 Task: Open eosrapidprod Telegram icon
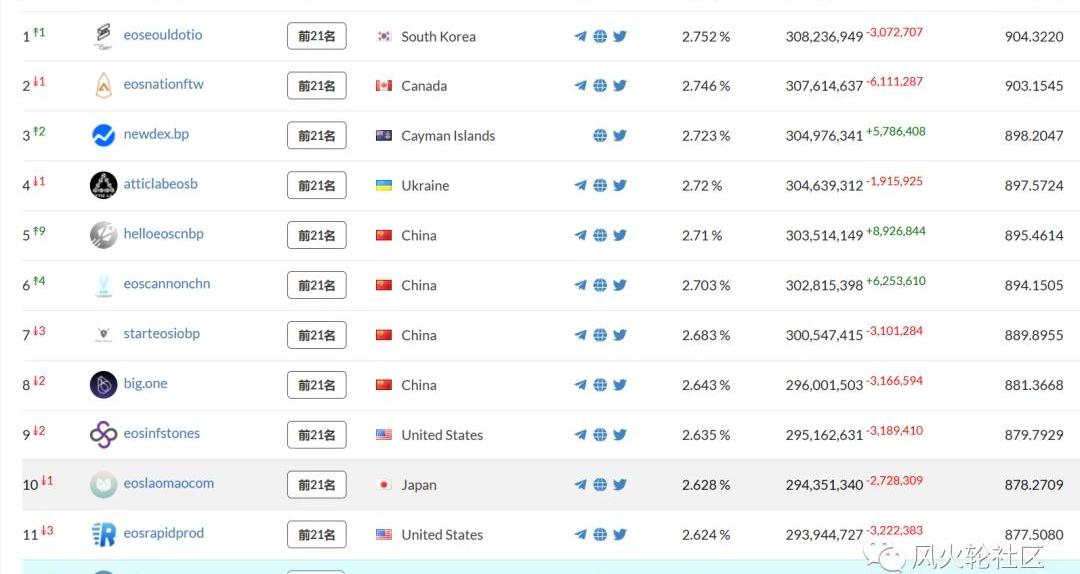tap(581, 534)
